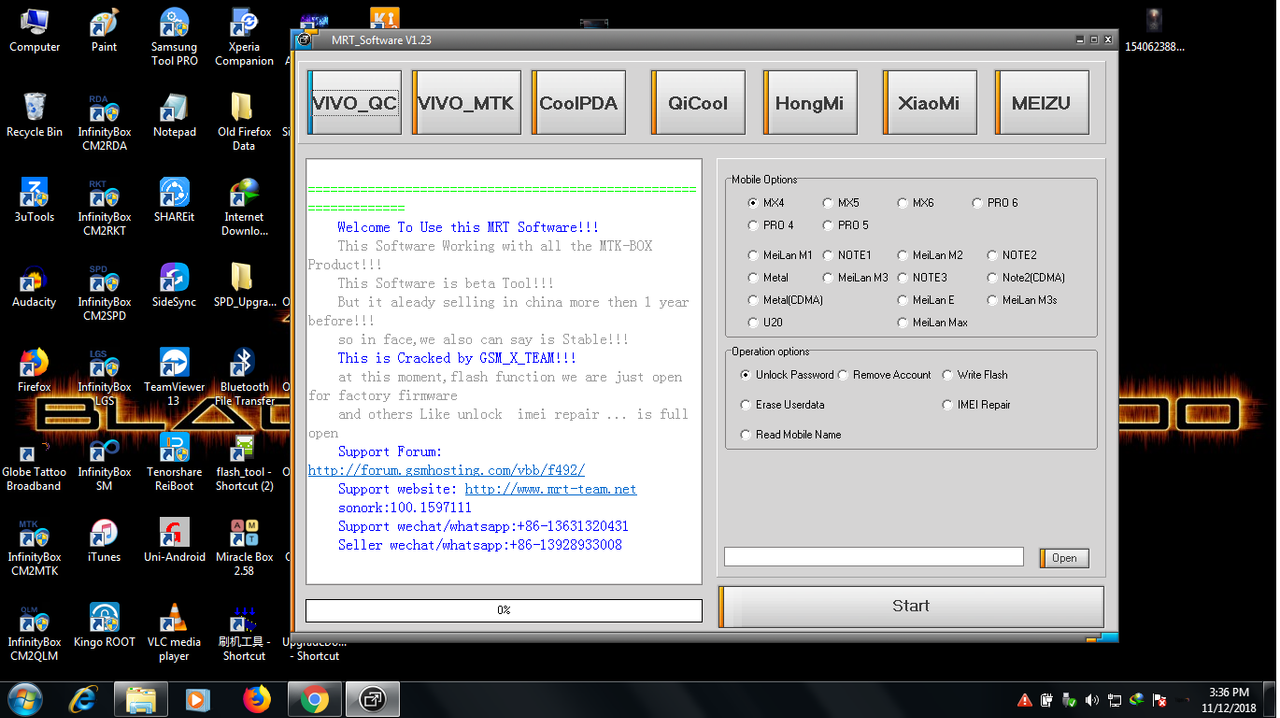Screen dimensions: 1280x718
Task: Switch to the HongMi tab
Action: pos(809,103)
